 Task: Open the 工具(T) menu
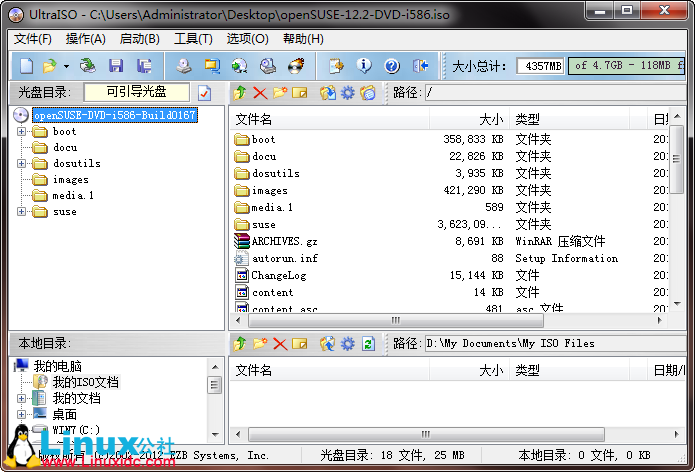(193, 39)
